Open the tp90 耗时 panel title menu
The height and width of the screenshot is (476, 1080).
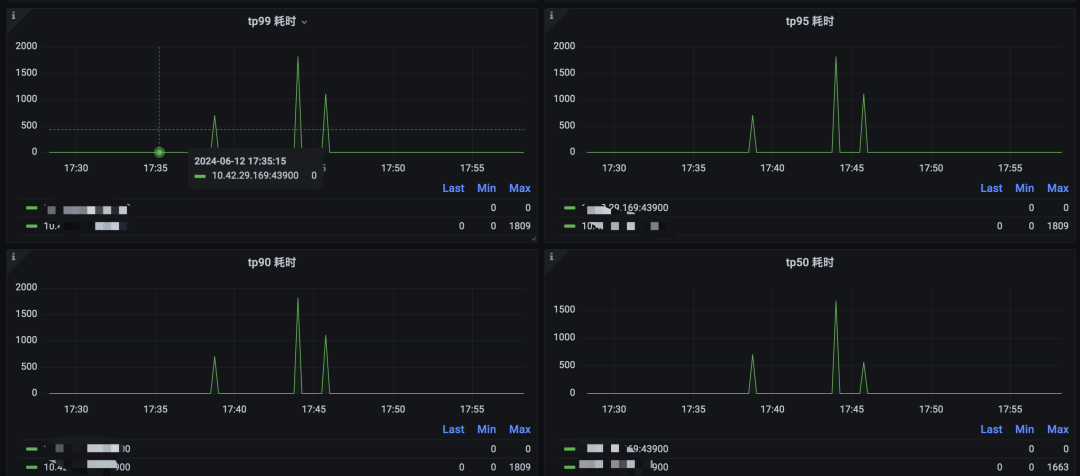[x=271, y=262]
